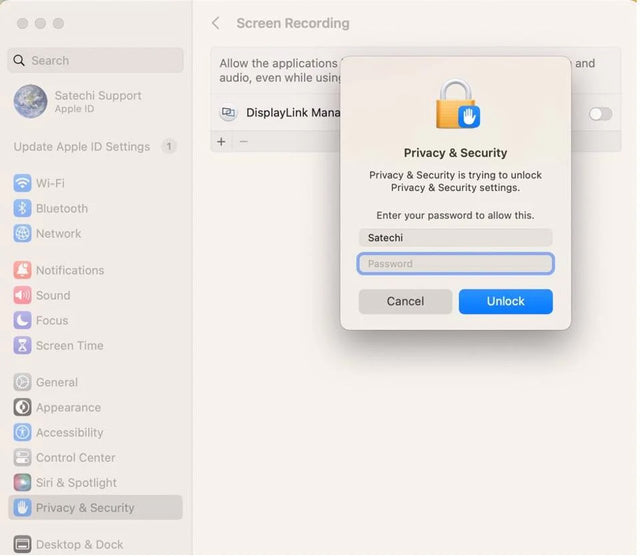This screenshot has height=557, width=640.
Task: Click the Privacy & Security hand icon in sidebar
Action: pos(22,508)
